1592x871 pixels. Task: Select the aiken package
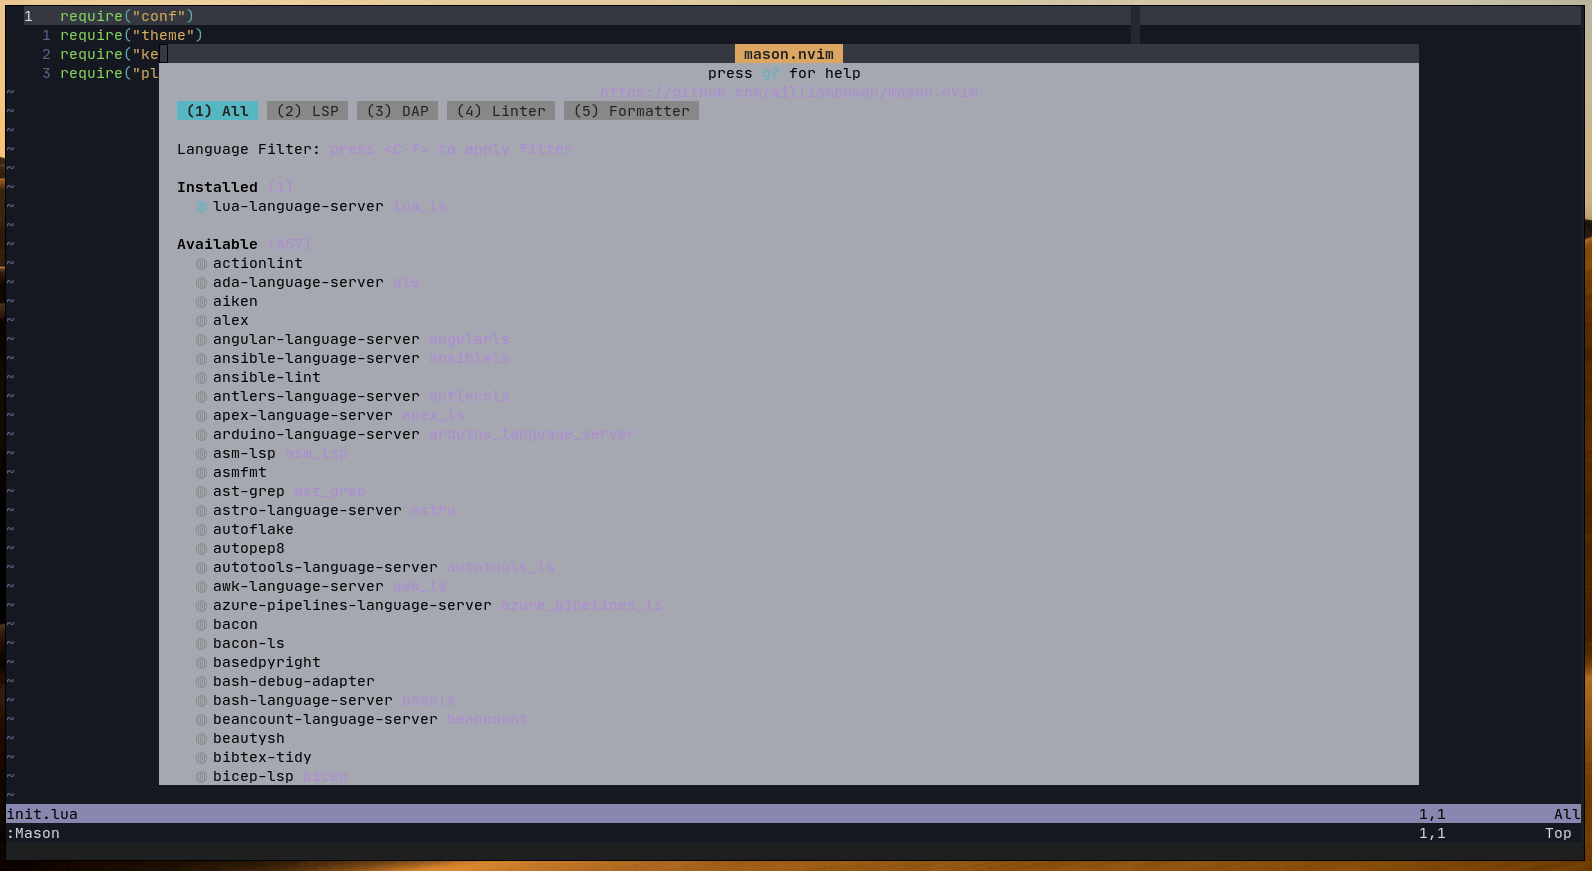tap(235, 301)
